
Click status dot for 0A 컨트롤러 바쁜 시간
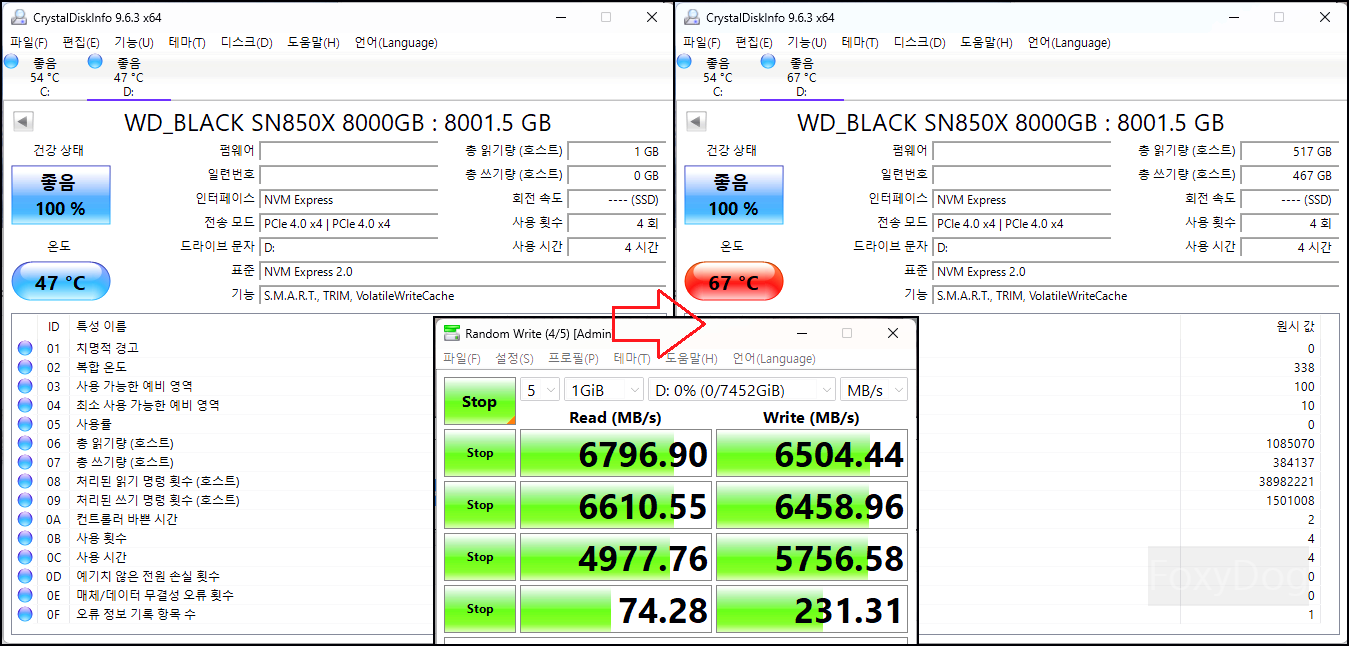click(25, 519)
